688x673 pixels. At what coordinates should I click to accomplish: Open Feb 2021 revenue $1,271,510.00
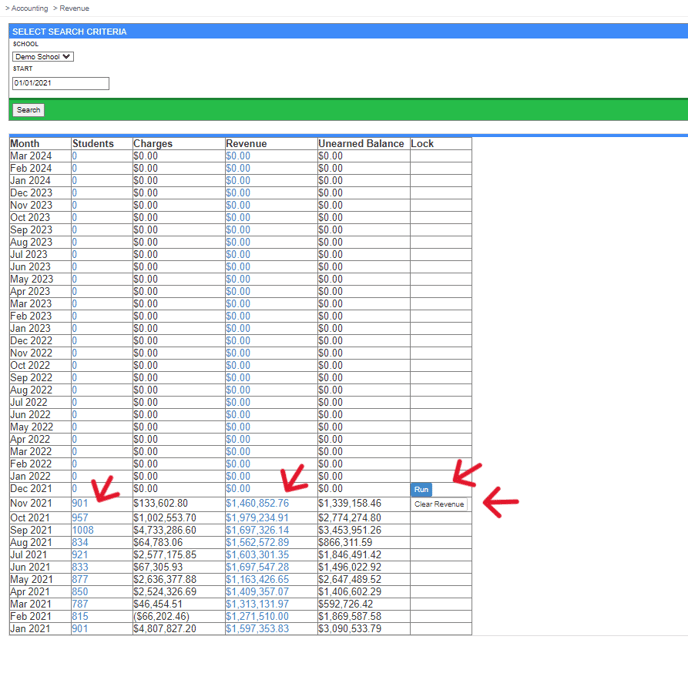coord(257,616)
